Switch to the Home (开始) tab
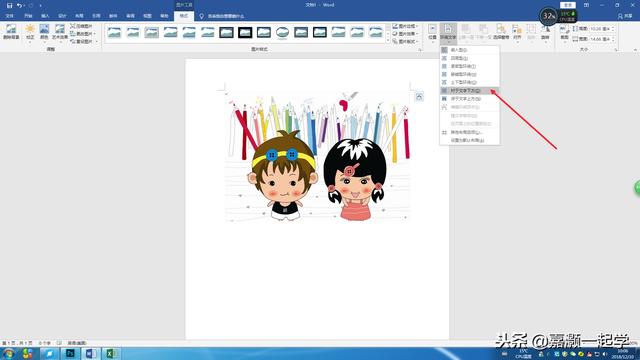640x360 pixels. (28, 16)
